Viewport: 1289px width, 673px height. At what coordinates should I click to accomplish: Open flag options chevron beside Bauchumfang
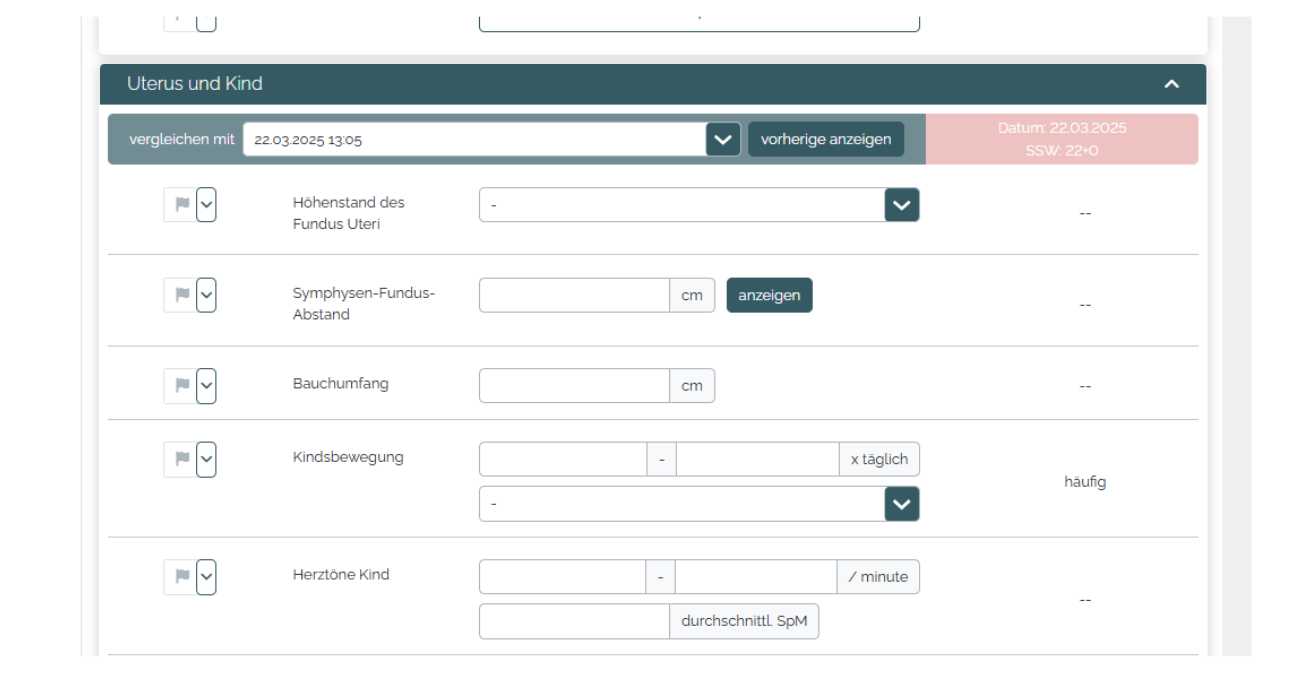click(206, 386)
